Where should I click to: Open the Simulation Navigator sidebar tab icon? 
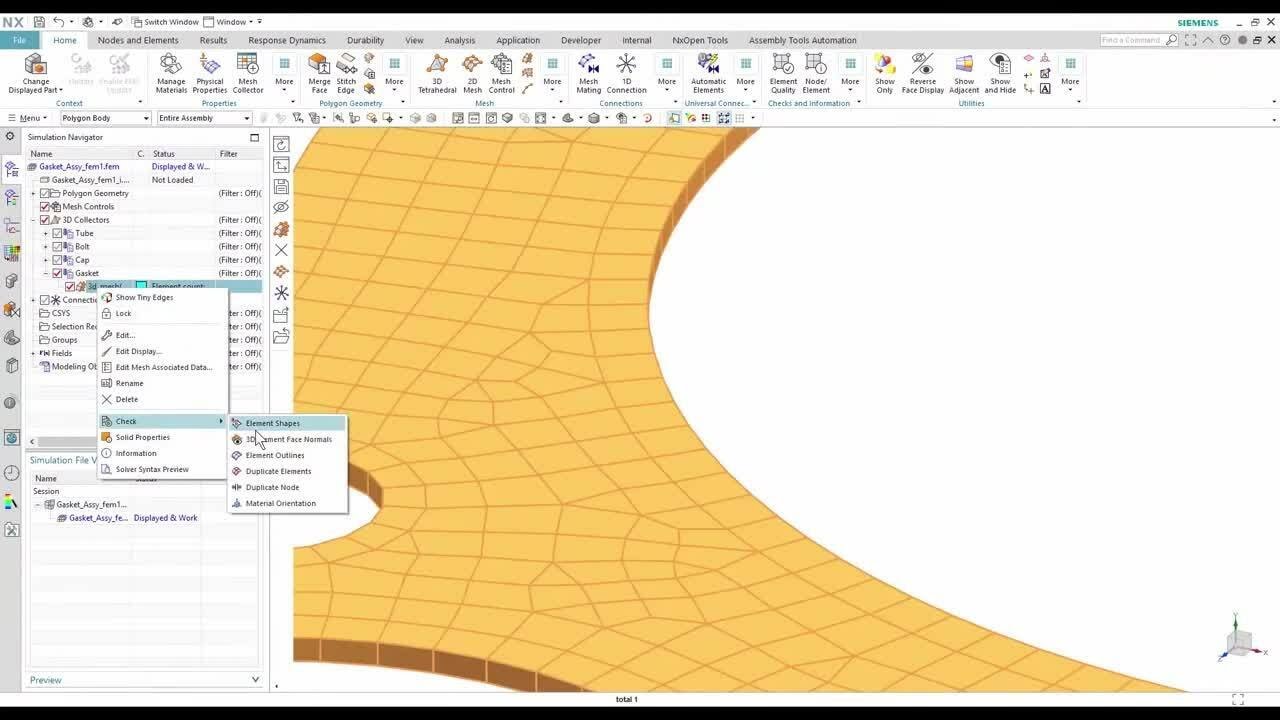click(12, 169)
